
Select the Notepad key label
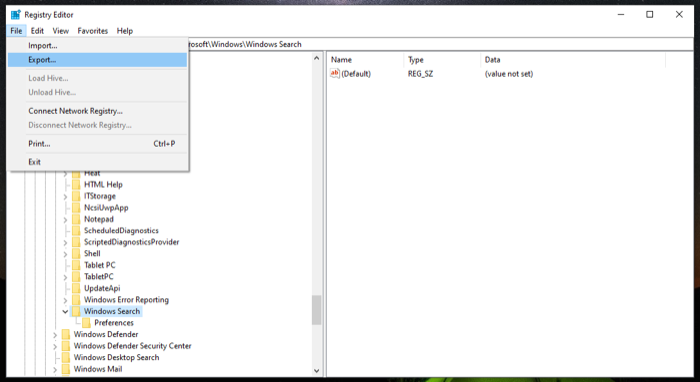point(99,220)
